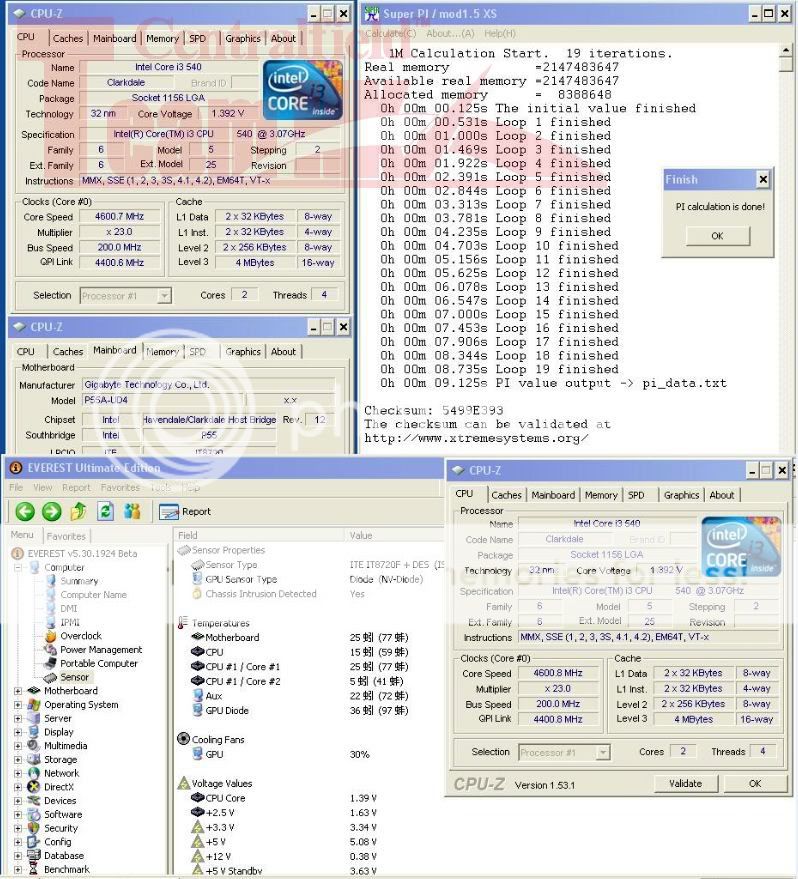The width and height of the screenshot is (798, 879).
Task: Click the Refresh icon in EVEREST toolbar
Action: pos(105,511)
